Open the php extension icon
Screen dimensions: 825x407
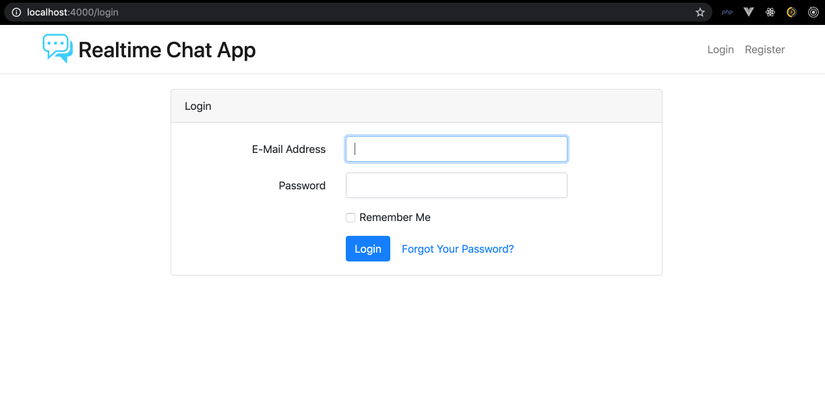pos(727,12)
